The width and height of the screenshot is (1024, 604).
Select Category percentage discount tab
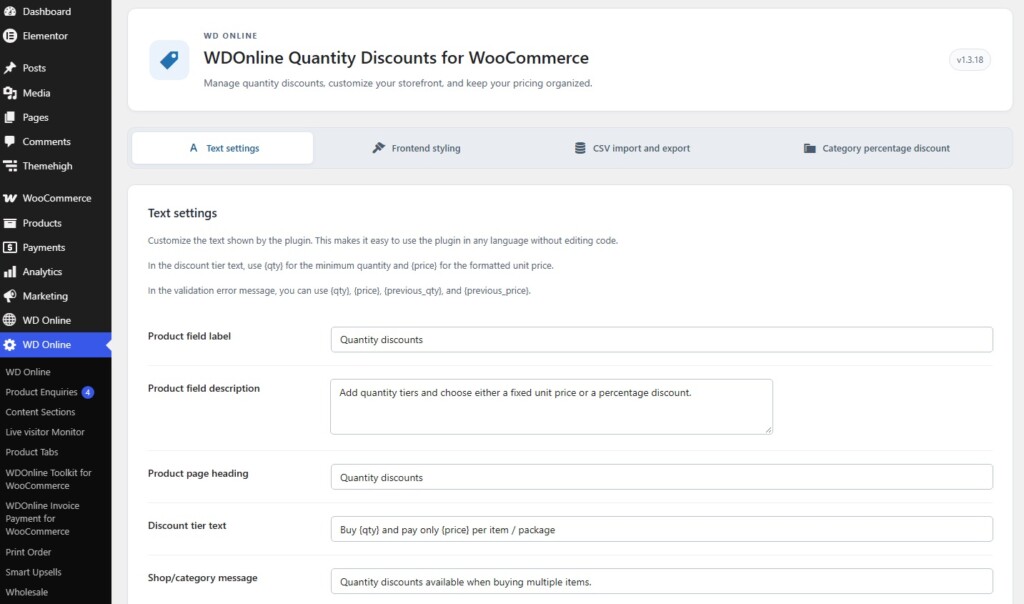tap(876, 148)
